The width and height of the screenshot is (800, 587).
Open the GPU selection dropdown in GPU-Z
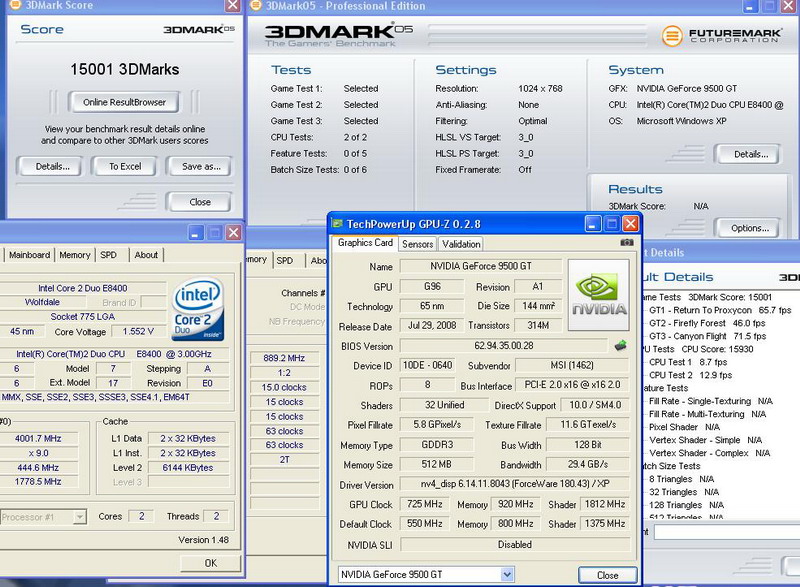(507, 575)
